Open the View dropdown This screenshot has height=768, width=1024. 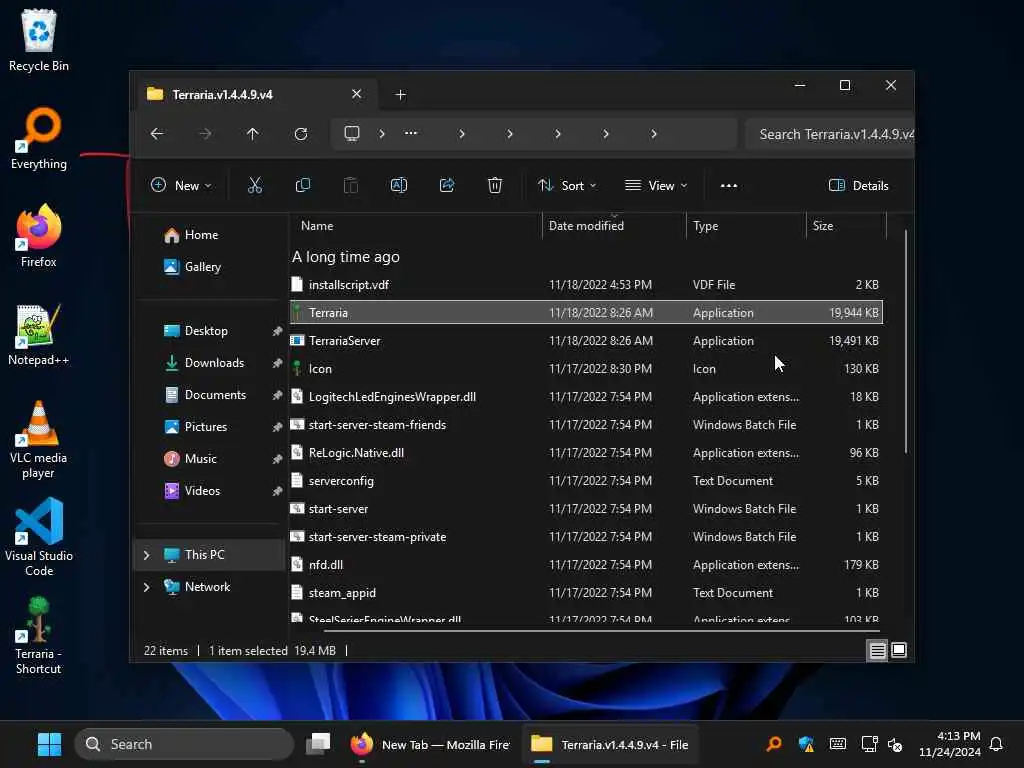click(x=656, y=185)
